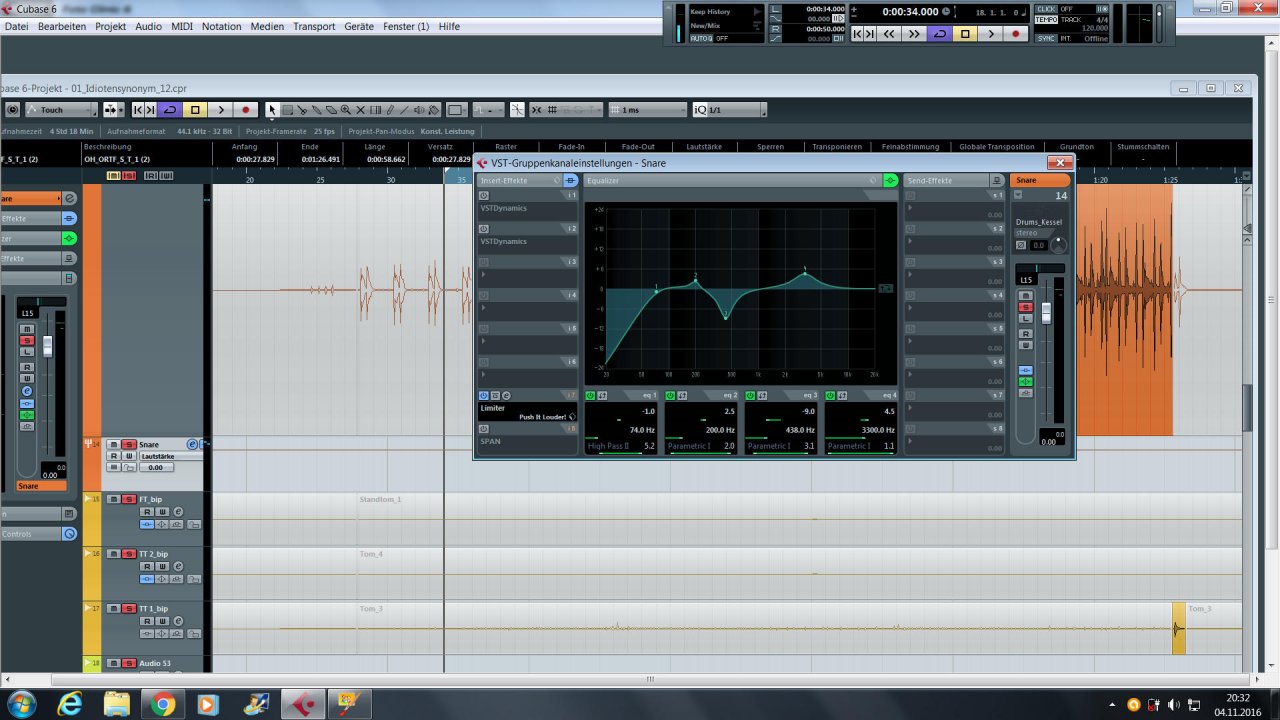Click the Snare channel pan control
Screen dimensions: 1280x720
(1040, 268)
